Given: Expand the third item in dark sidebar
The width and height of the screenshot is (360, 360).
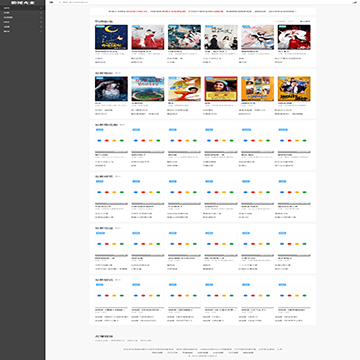Looking at the screenshot, I should [x=41, y=17].
